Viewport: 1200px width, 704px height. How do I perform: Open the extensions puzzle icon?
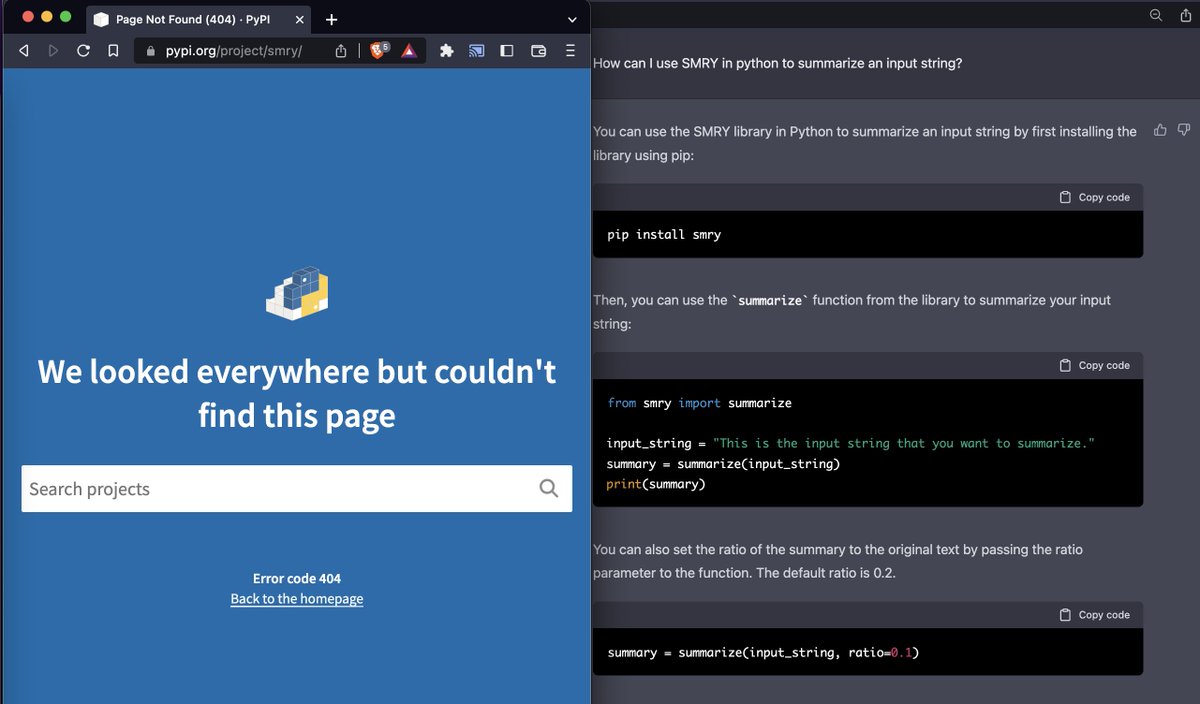point(446,50)
